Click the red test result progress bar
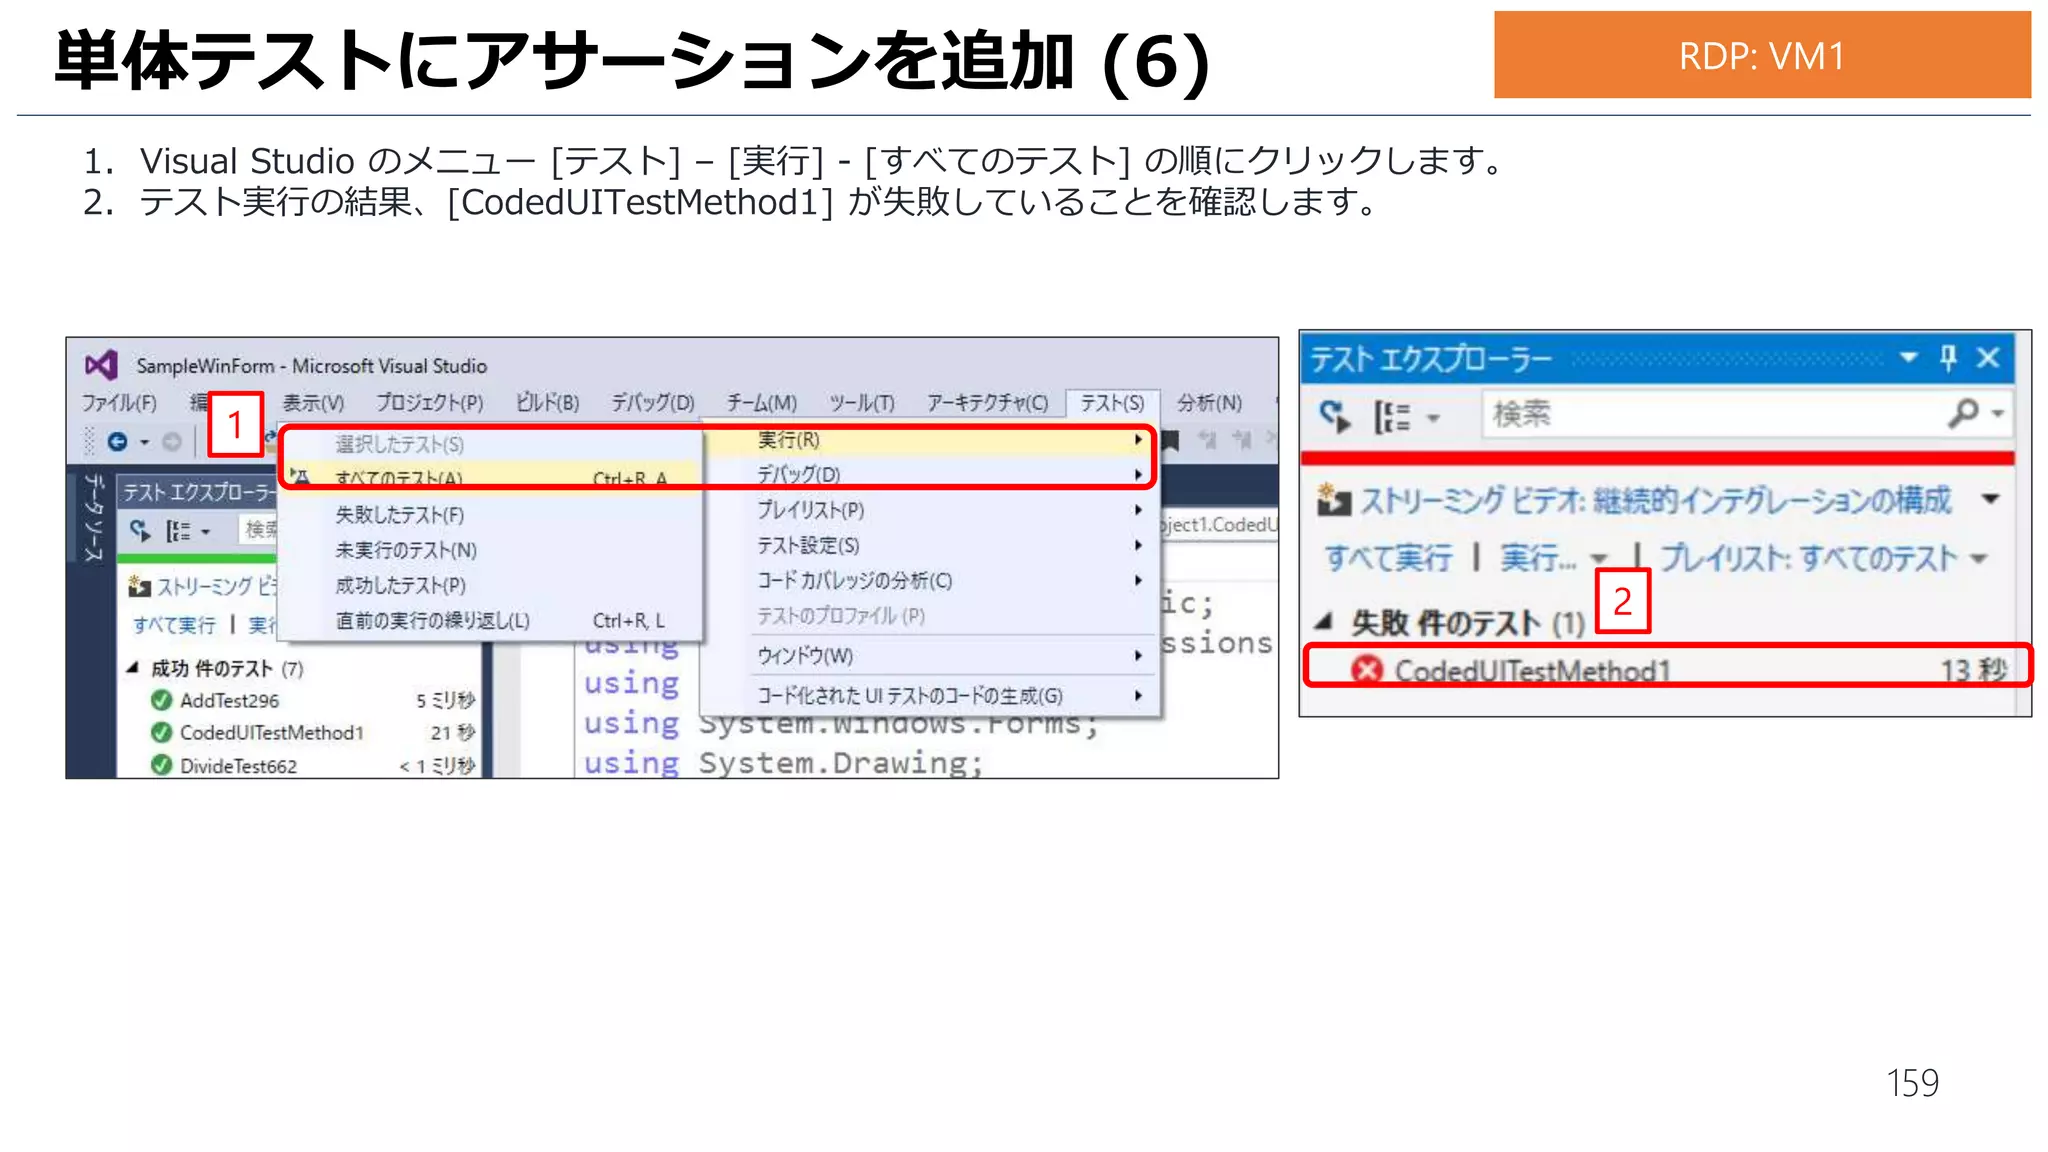This screenshot has height=1152, width=2048. coord(1657,458)
